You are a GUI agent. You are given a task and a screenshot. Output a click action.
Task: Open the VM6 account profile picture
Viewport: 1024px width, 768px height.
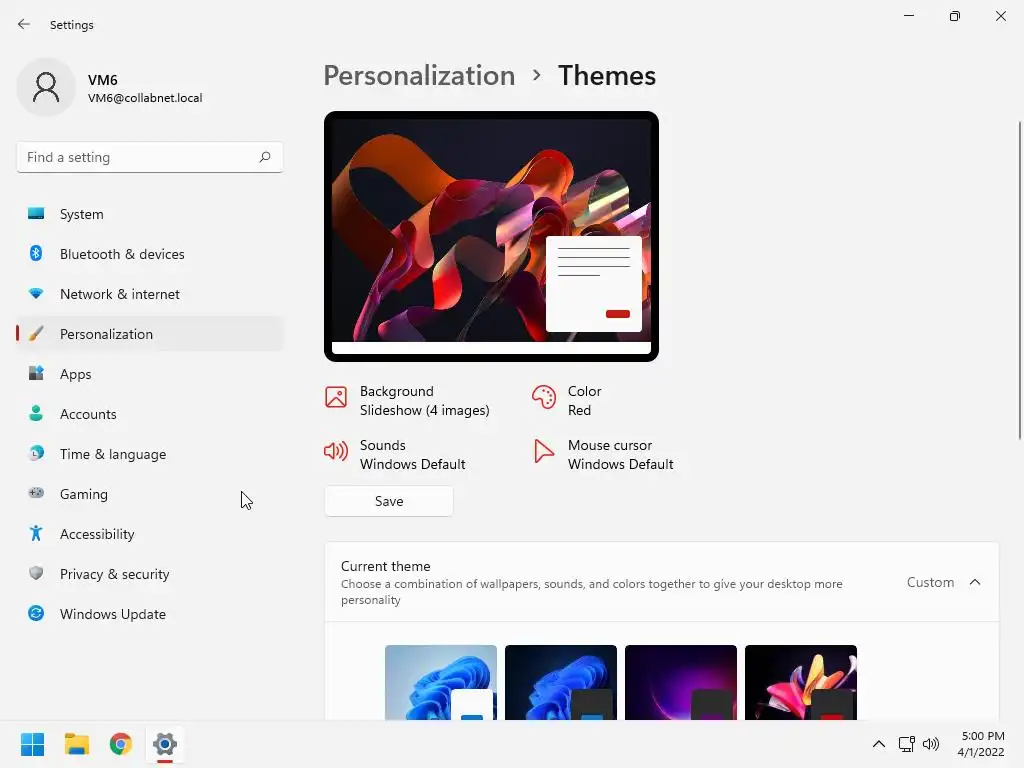pyautogui.click(x=46, y=88)
